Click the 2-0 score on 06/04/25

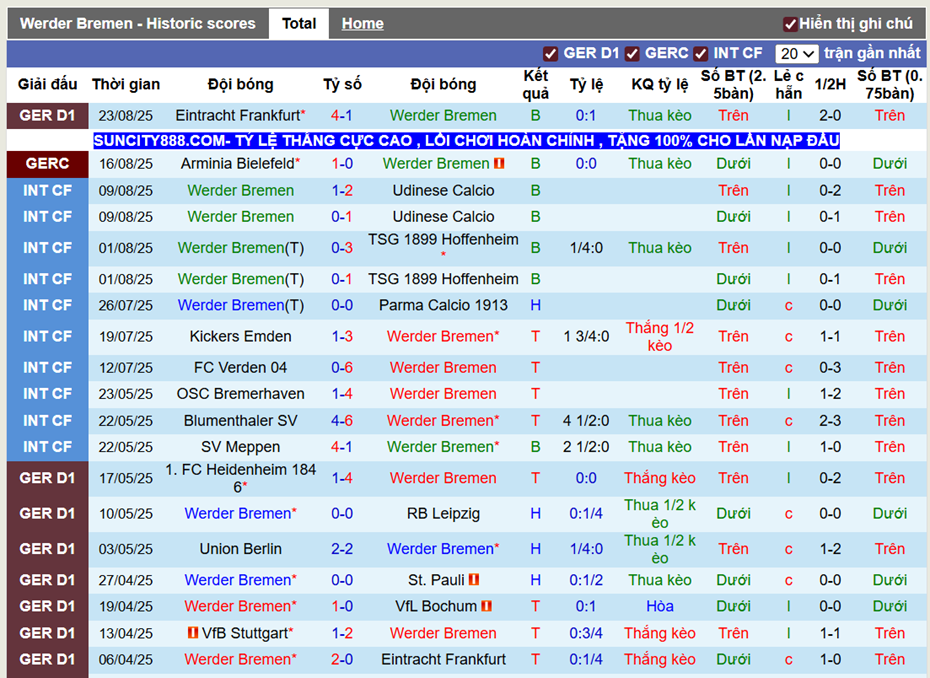[x=342, y=660]
